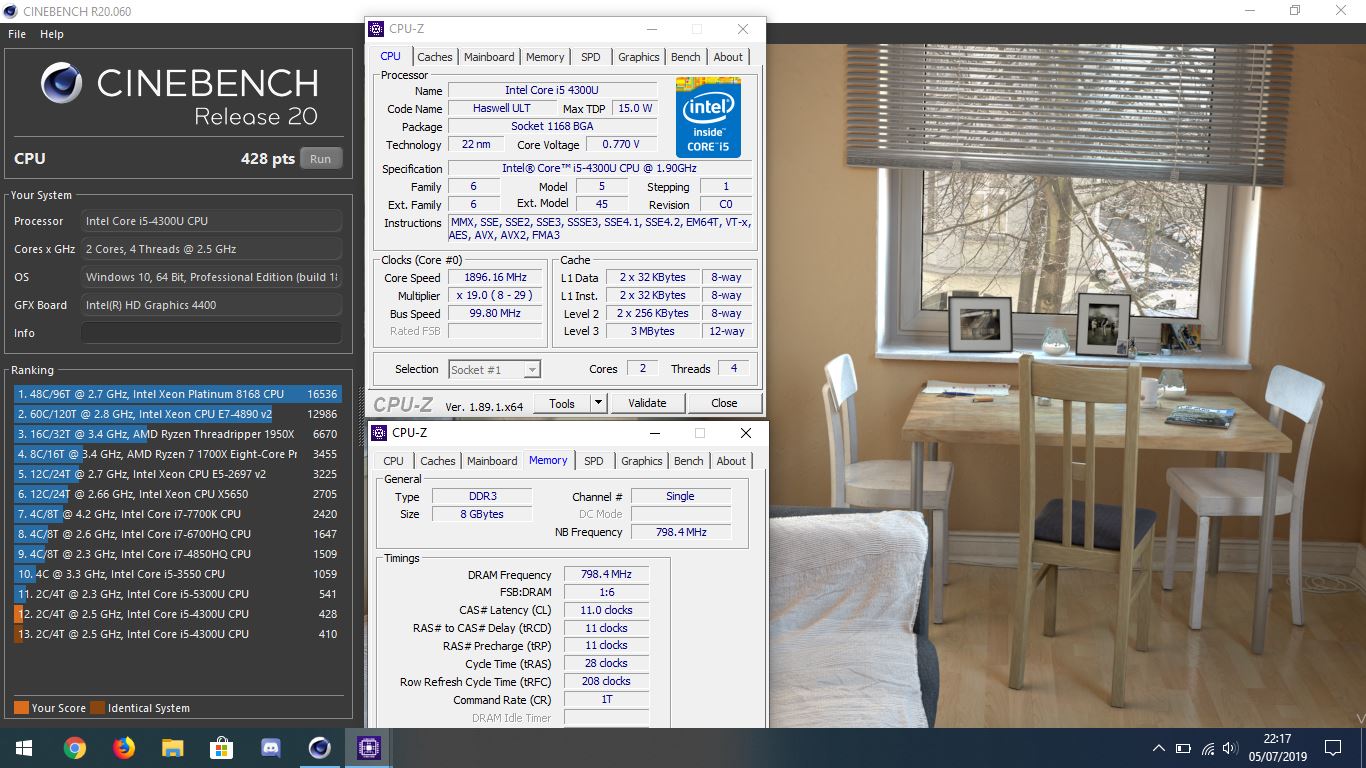The height and width of the screenshot is (768, 1366).
Task: Click the Identical System brown legend swatch
Action: point(97,708)
